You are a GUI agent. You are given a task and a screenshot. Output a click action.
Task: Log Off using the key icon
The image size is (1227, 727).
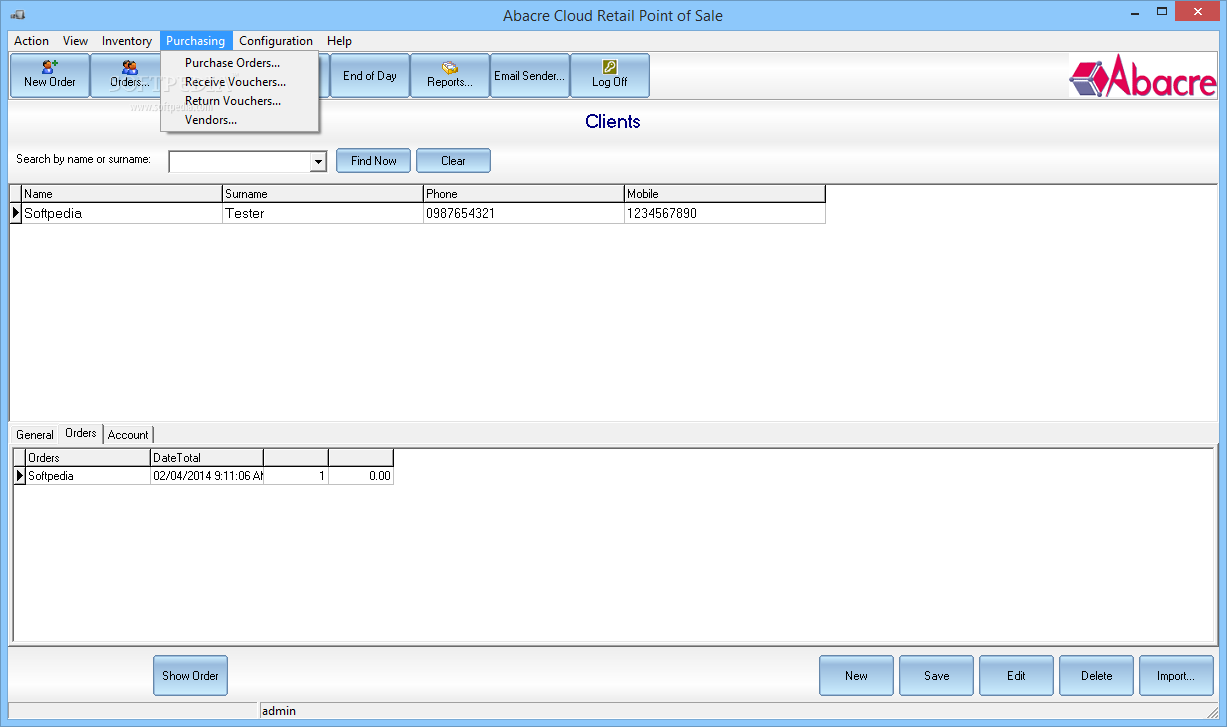pyautogui.click(x=610, y=75)
